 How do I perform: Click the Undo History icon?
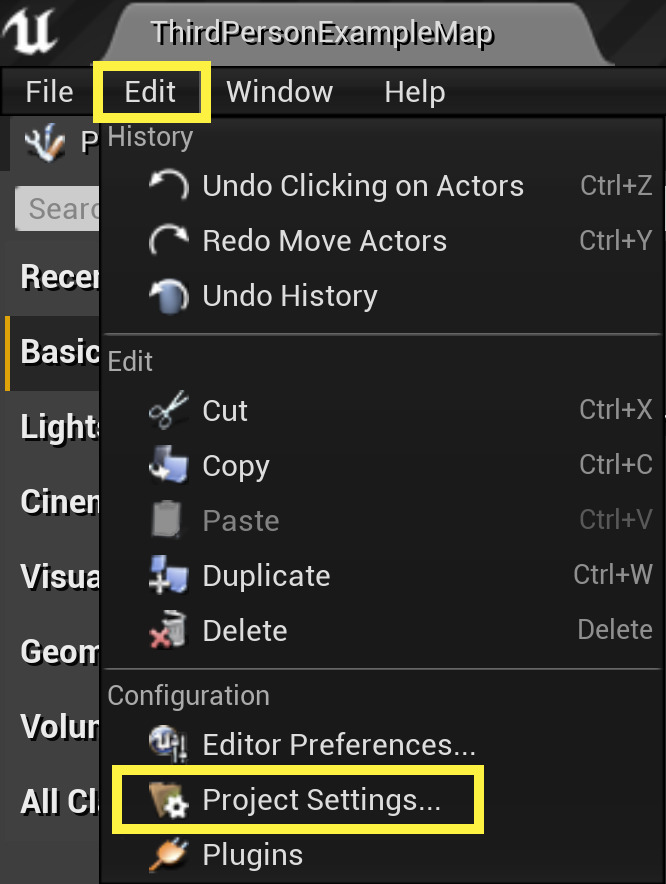pyautogui.click(x=167, y=296)
